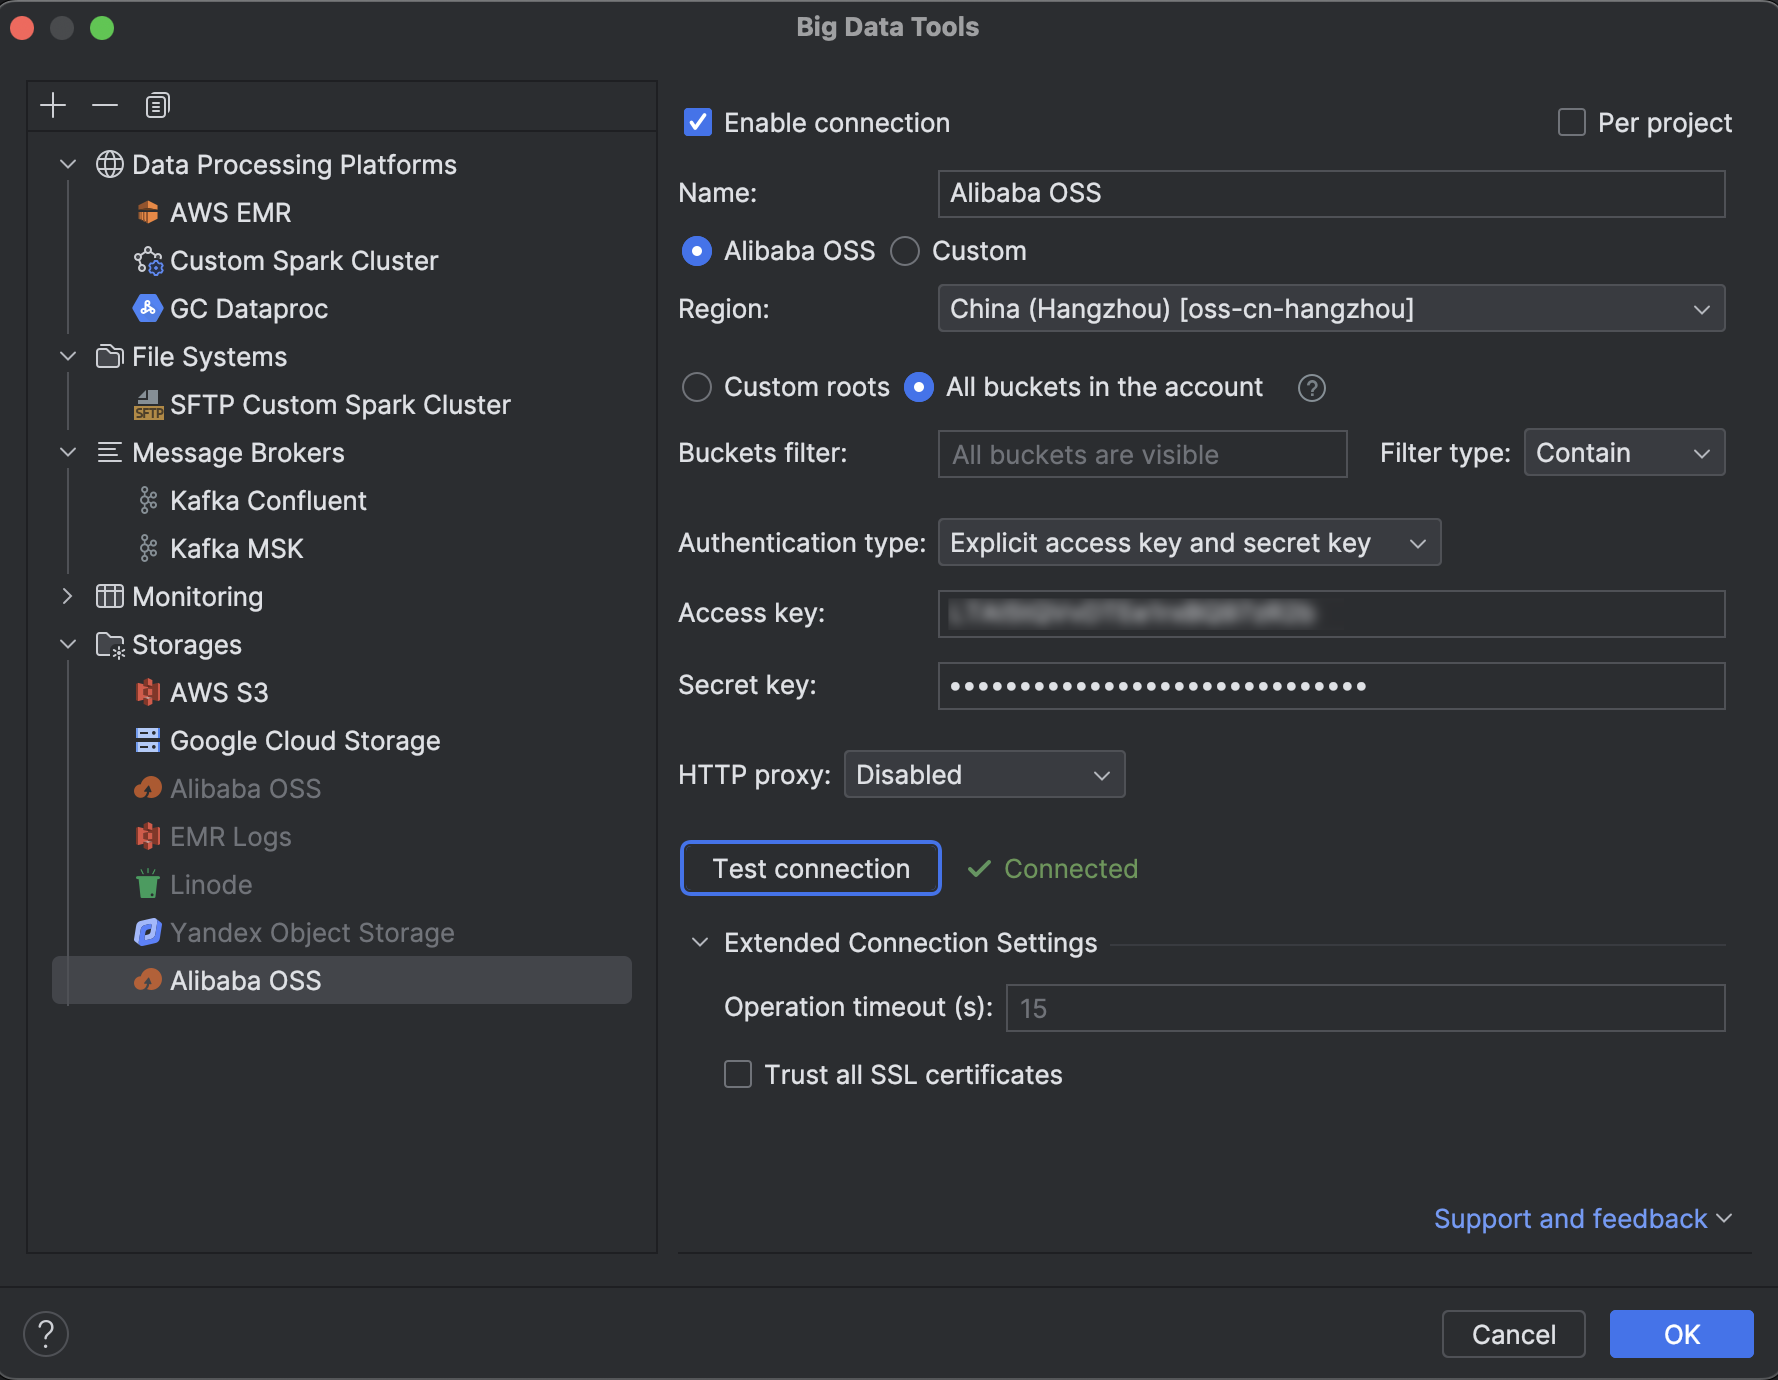Open the Region dropdown
Viewport: 1778px width, 1380px height.
coord(1330,309)
